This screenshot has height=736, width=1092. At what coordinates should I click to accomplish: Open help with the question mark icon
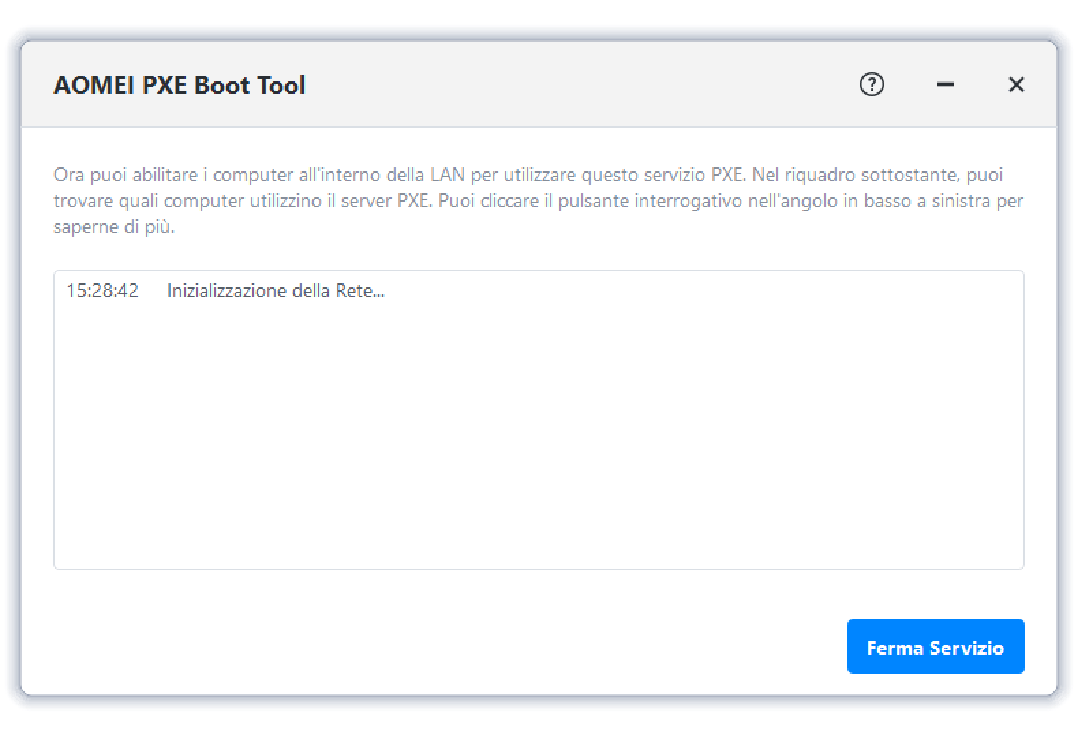(x=872, y=85)
